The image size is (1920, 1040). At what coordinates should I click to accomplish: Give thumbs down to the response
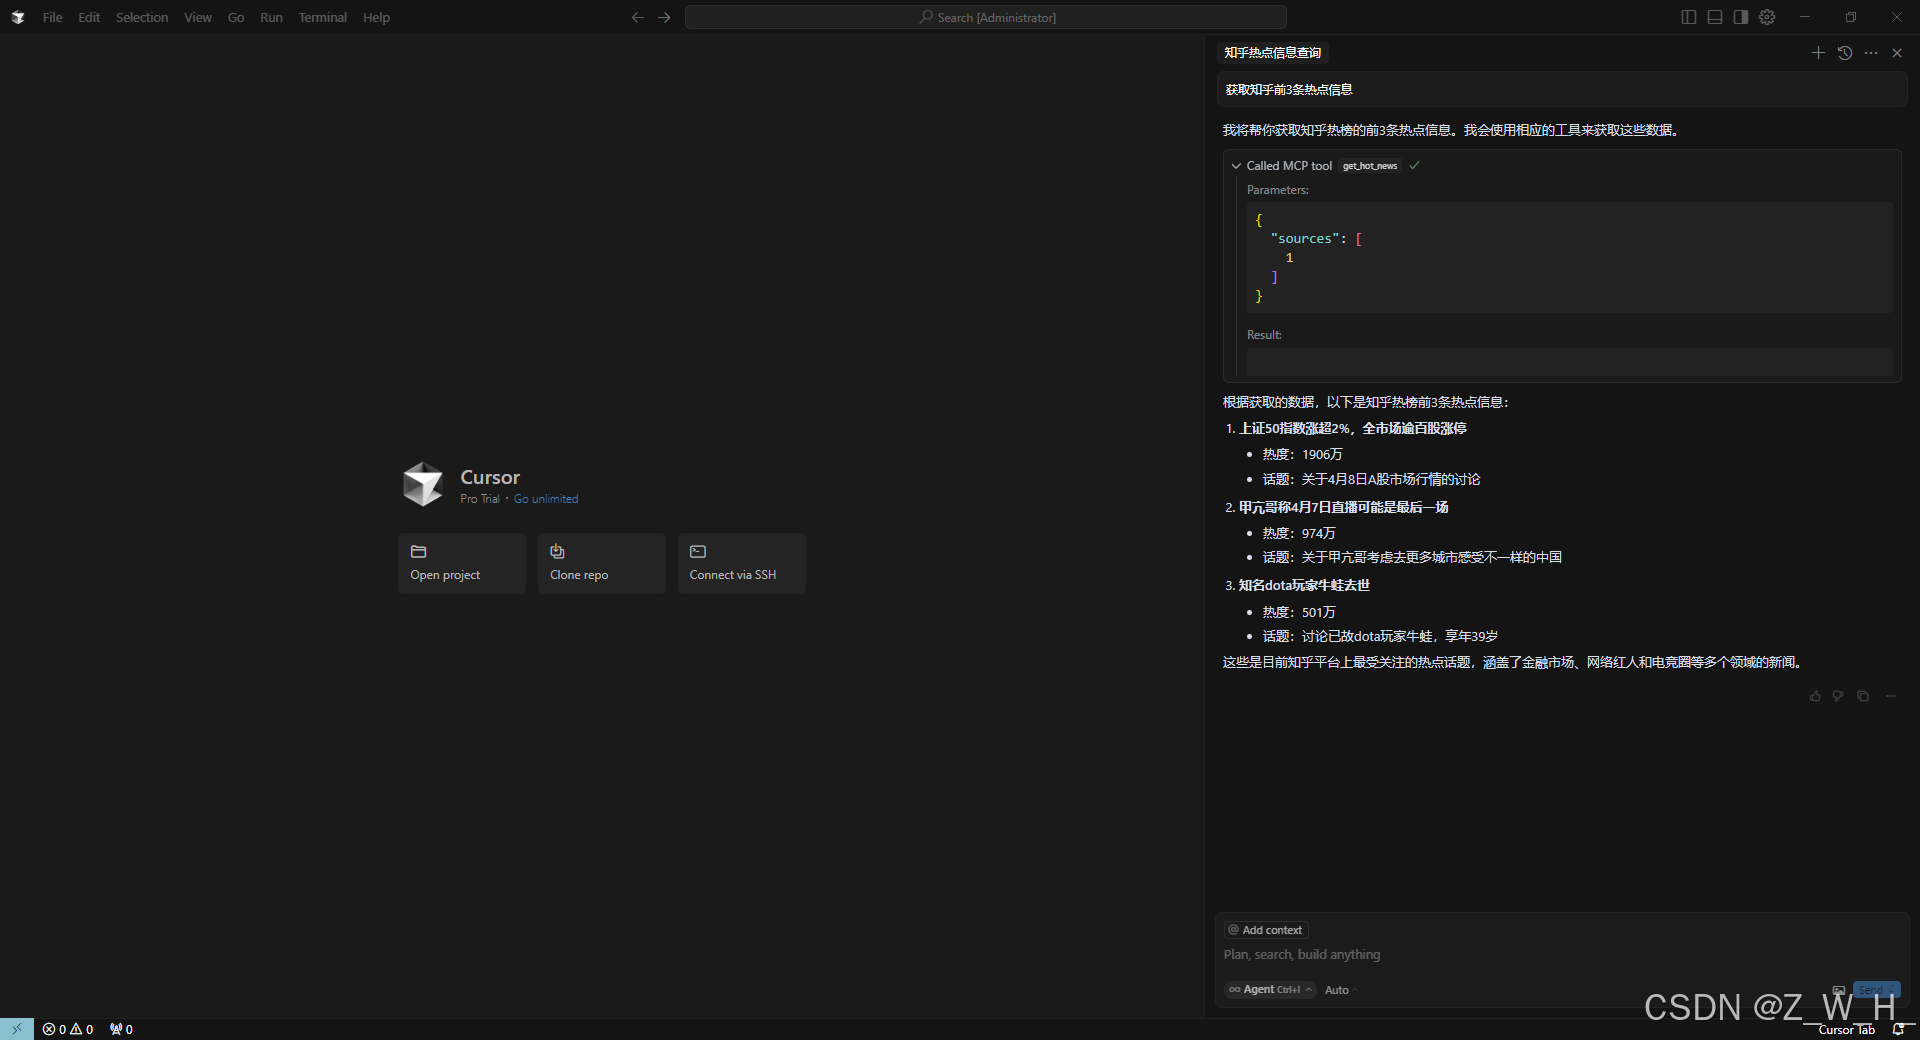coord(1838,696)
